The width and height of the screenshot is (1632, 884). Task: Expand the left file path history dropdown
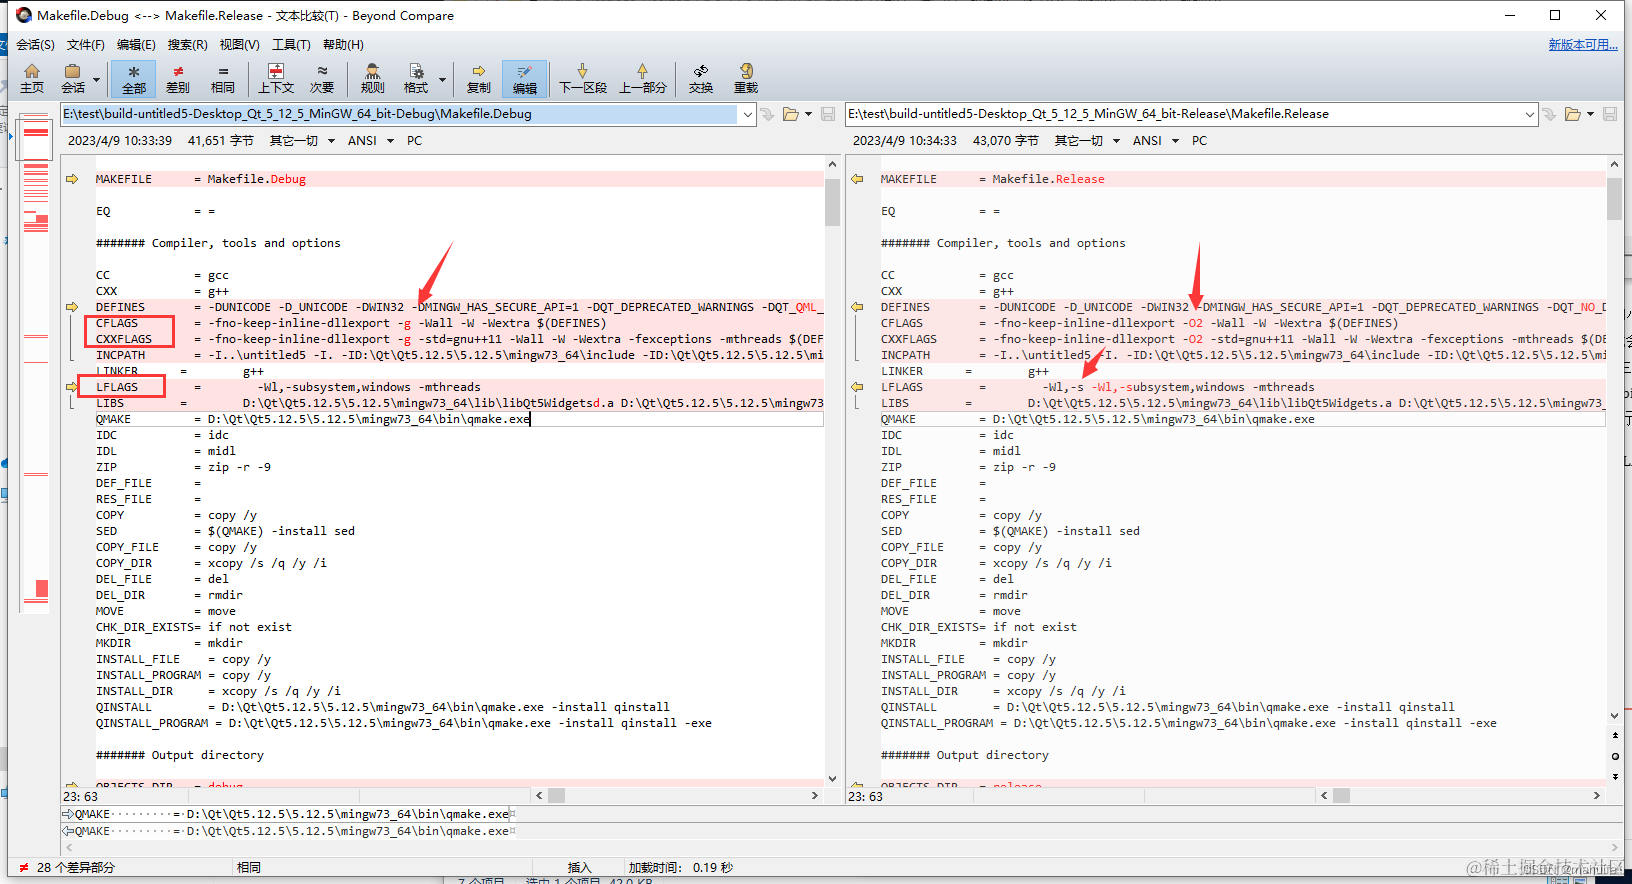(x=747, y=114)
